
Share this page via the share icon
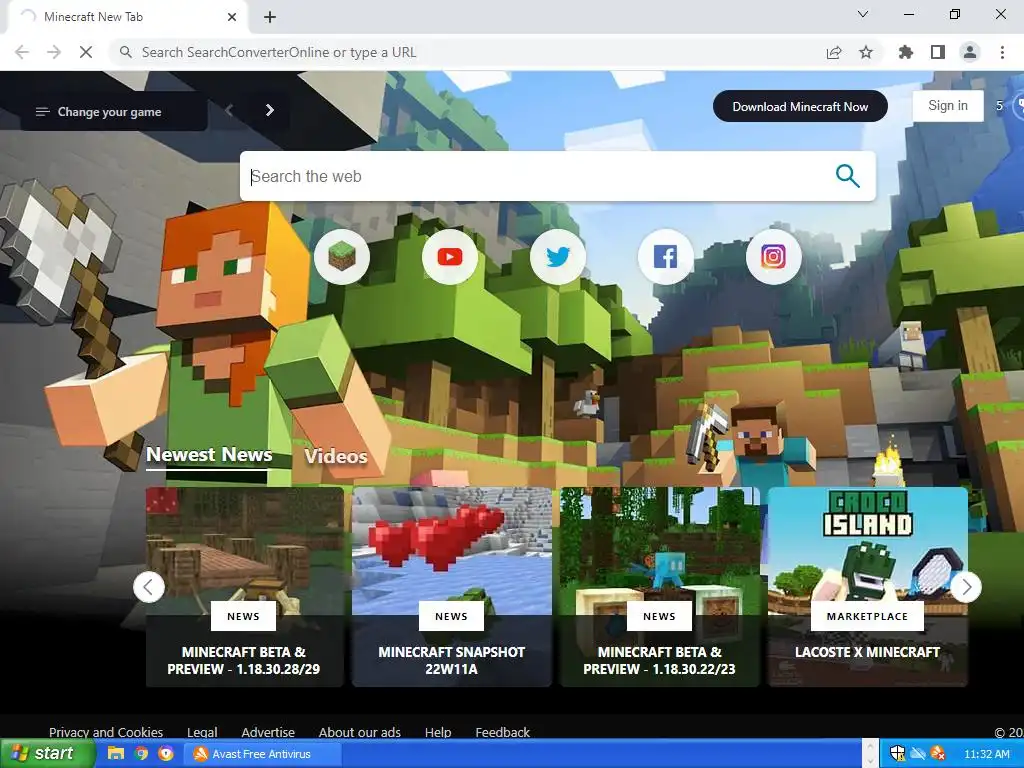tap(834, 52)
